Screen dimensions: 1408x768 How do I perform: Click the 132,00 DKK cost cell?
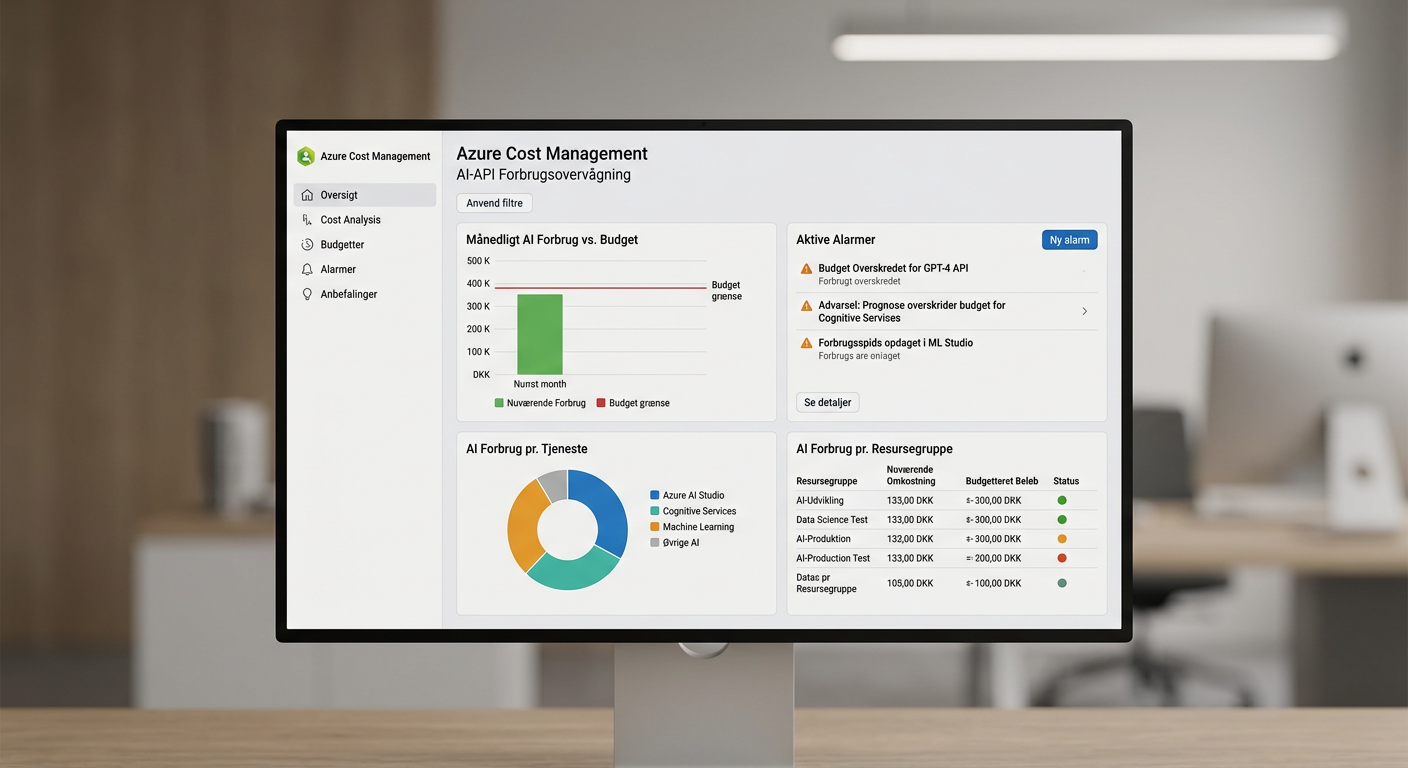[x=910, y=539]
